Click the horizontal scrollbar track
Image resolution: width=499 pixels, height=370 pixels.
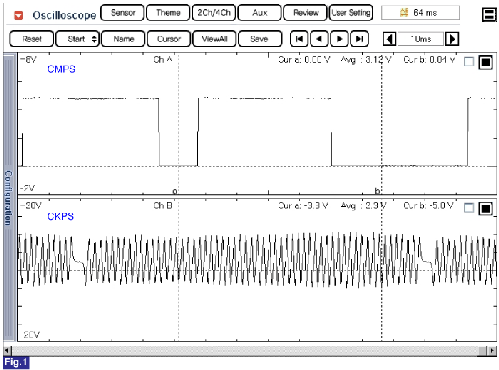coord(245,350)
